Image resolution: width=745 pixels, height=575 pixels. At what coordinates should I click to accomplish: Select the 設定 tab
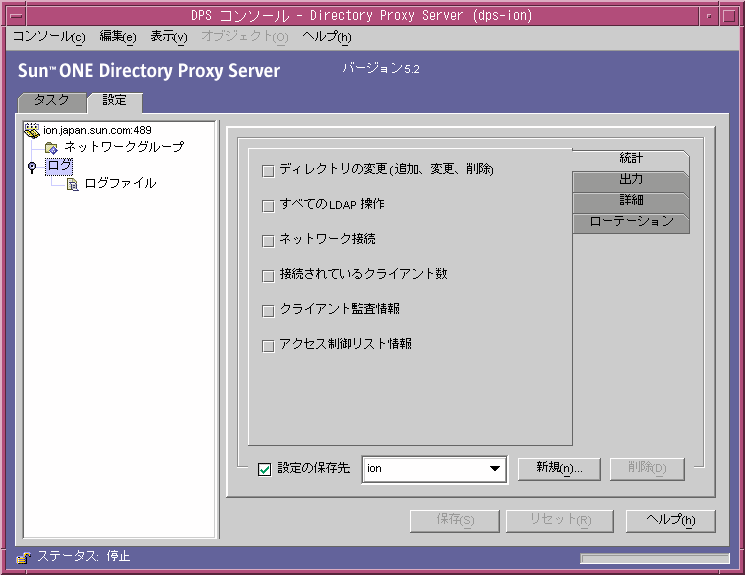(x=115, y=101)
